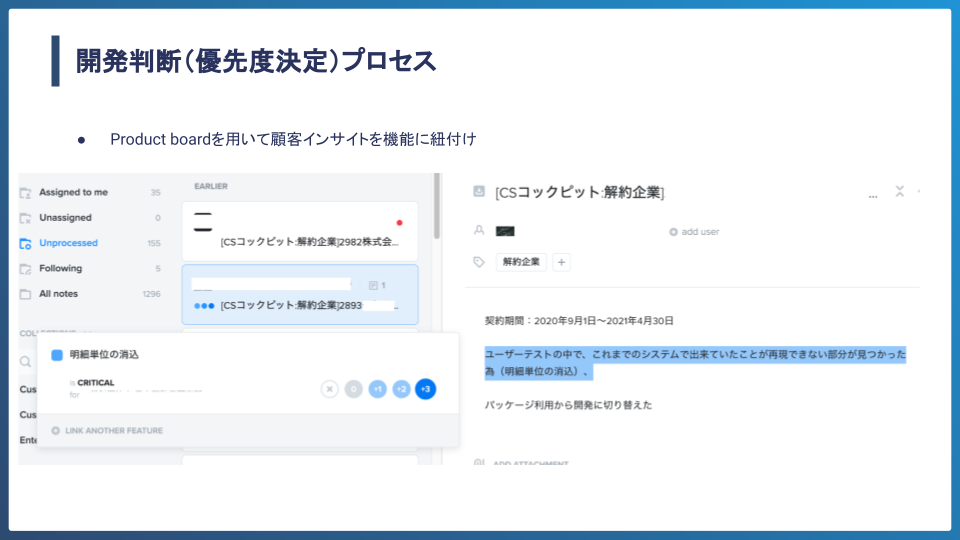Click the user person icon
Image resolution: width=960 pixels, height=540 pixels.
(x=479, y=230)
